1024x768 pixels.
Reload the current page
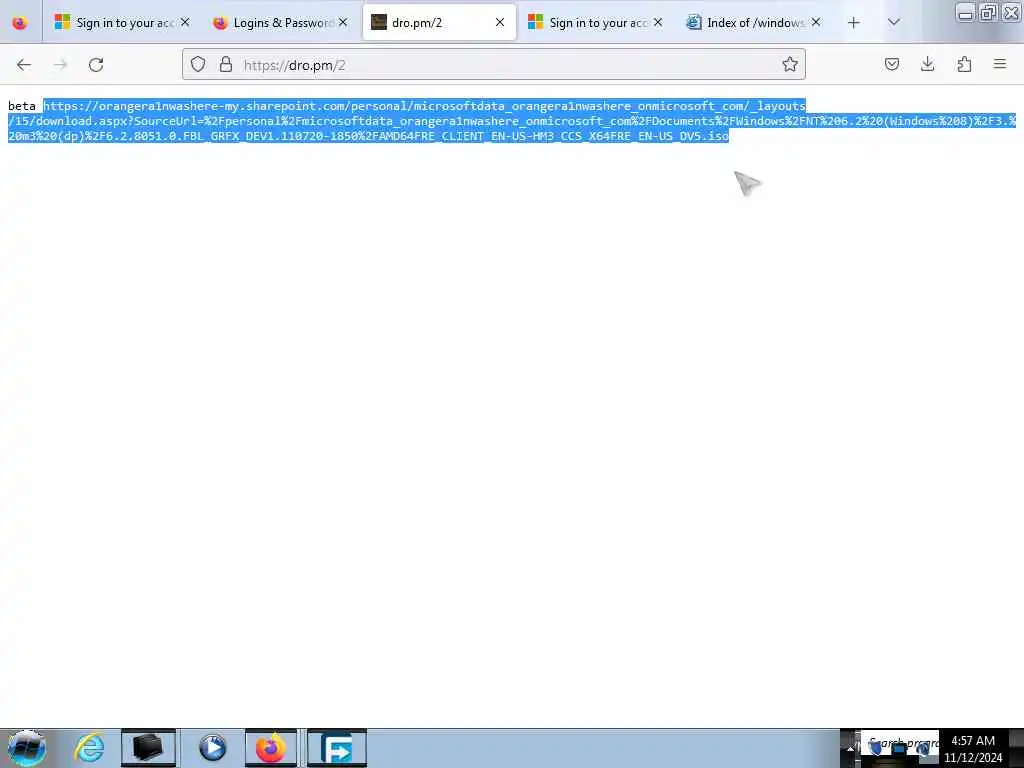pyautogui.click(x=96, y=65)
